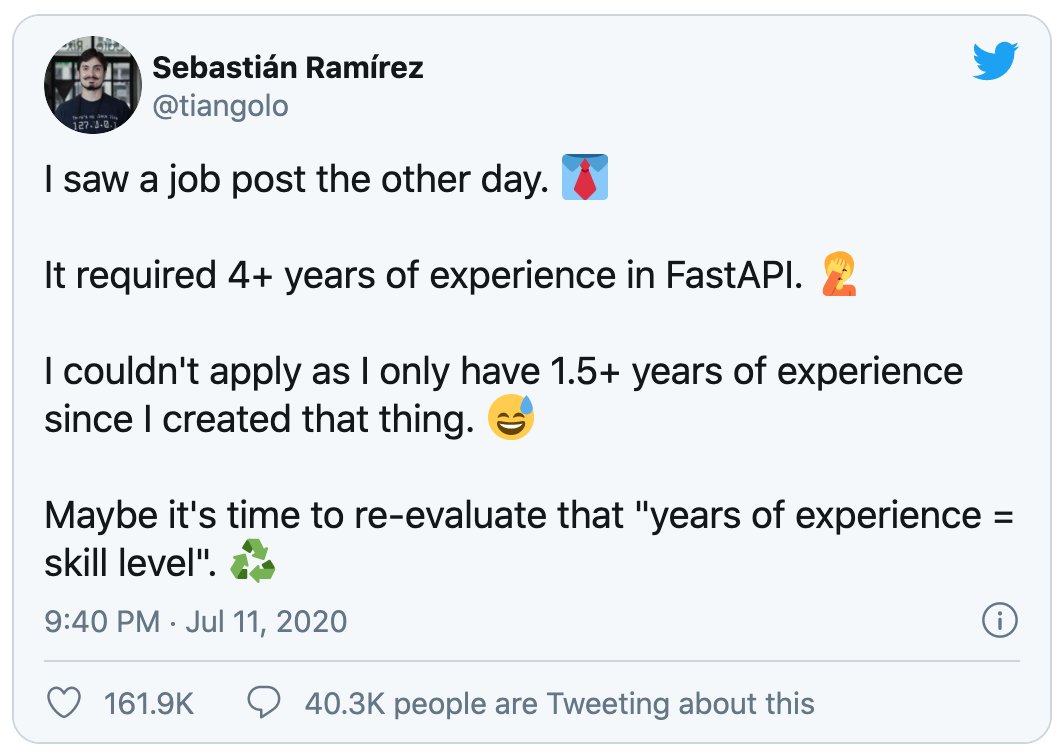Screen dimensions: 1064x754
Task: Click the word "FastAPI" in the tweet
Action: click(734, 275)
